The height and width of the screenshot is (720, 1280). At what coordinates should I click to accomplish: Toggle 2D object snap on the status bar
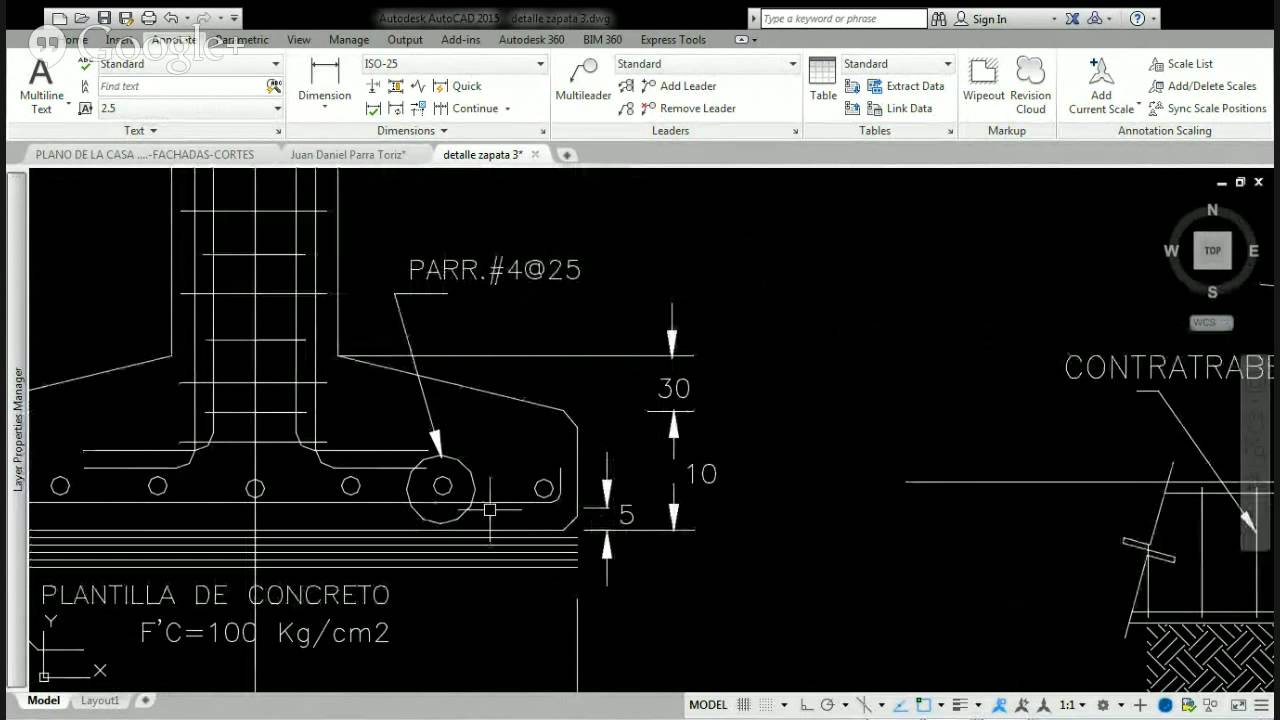923,705
